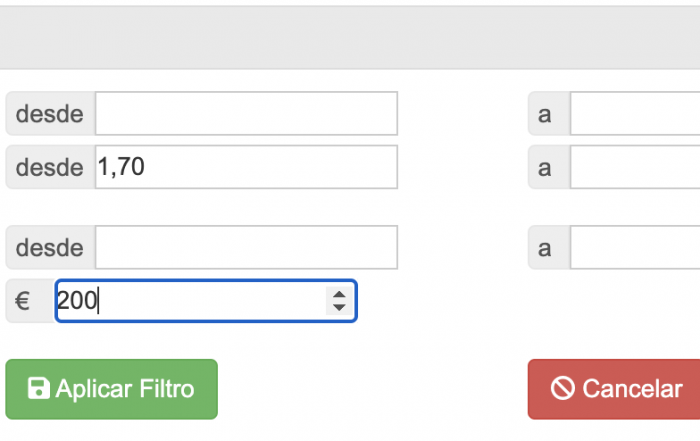This screenshot has width=700, height=441.
Task: Click the third 'a' input field
Action: pyautogui.click(x=635, y=247)
